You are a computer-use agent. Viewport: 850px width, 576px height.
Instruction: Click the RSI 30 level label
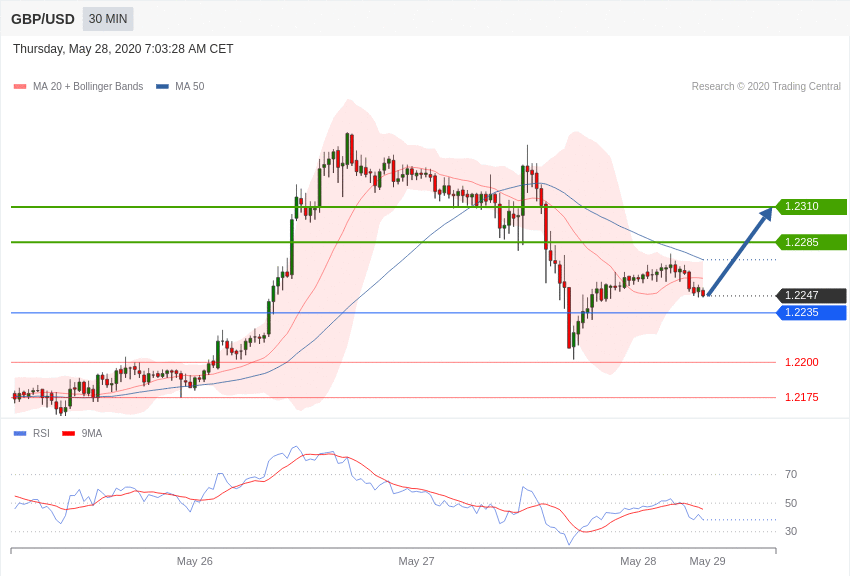791,531
